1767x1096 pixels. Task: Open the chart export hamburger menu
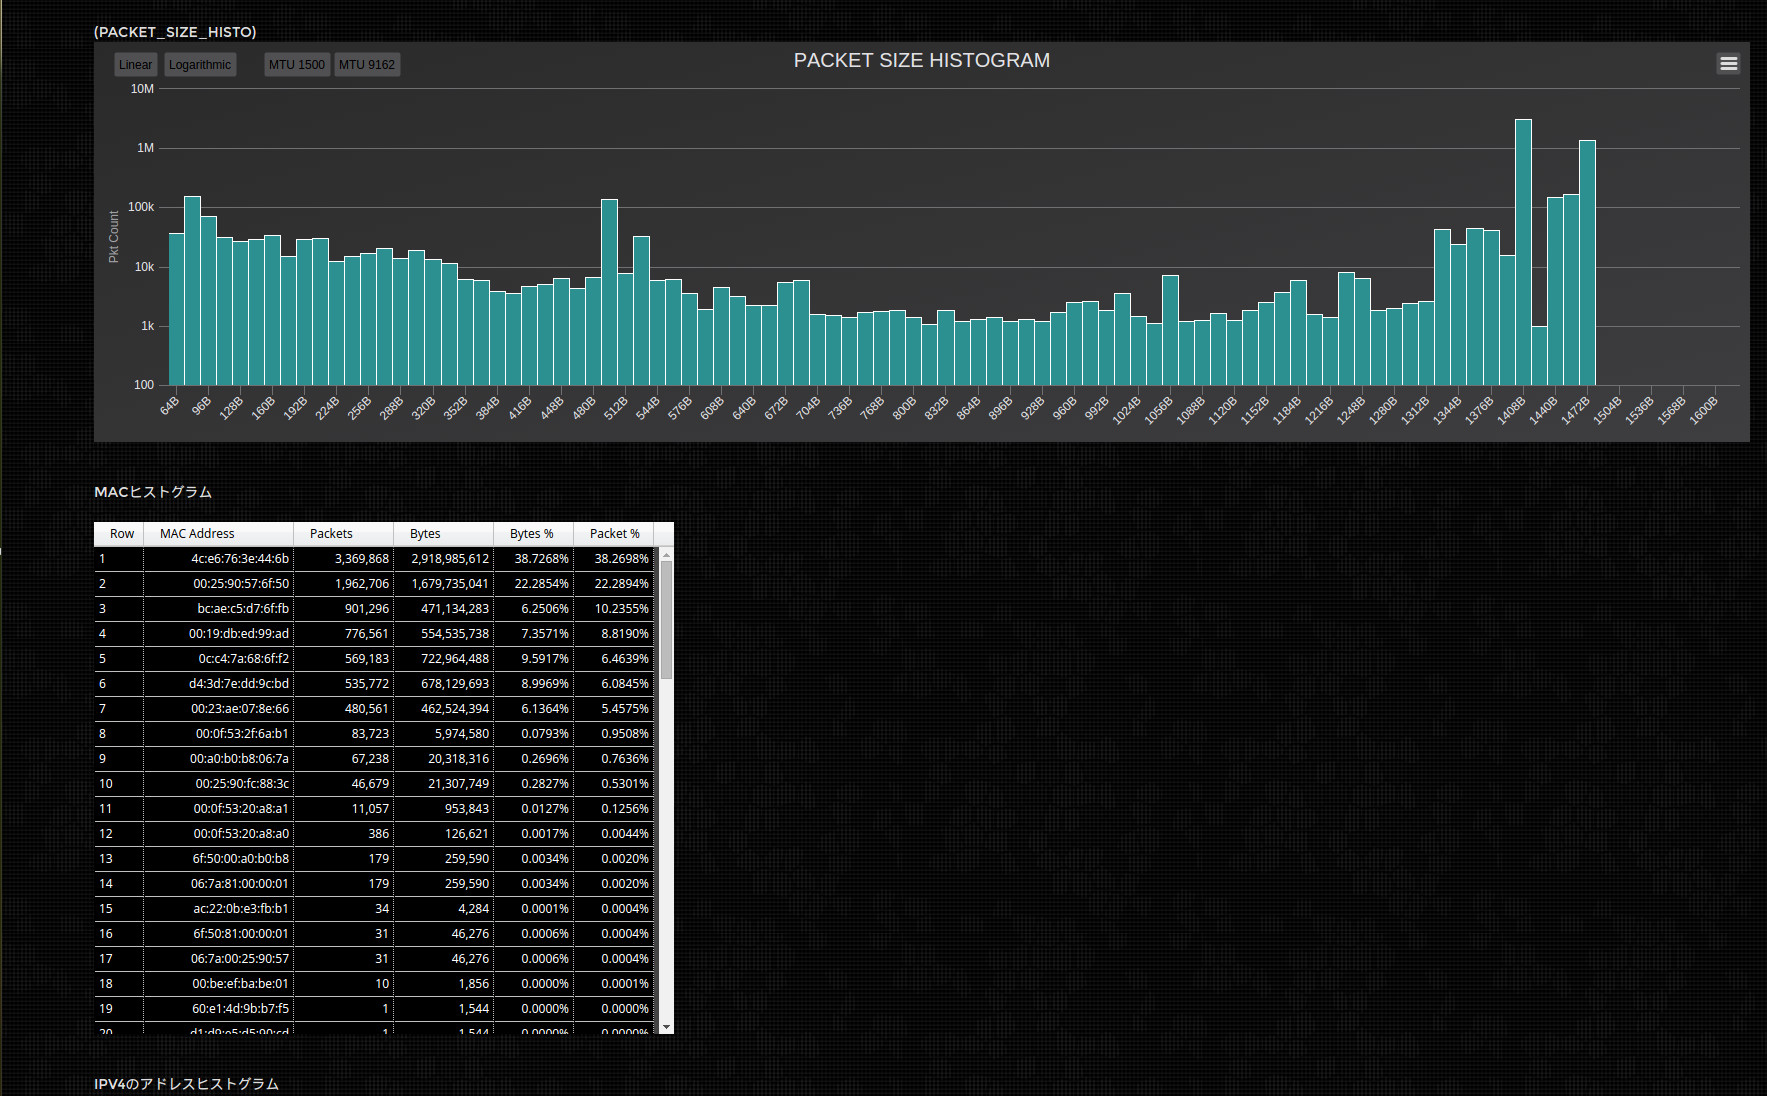(1727, 63)
